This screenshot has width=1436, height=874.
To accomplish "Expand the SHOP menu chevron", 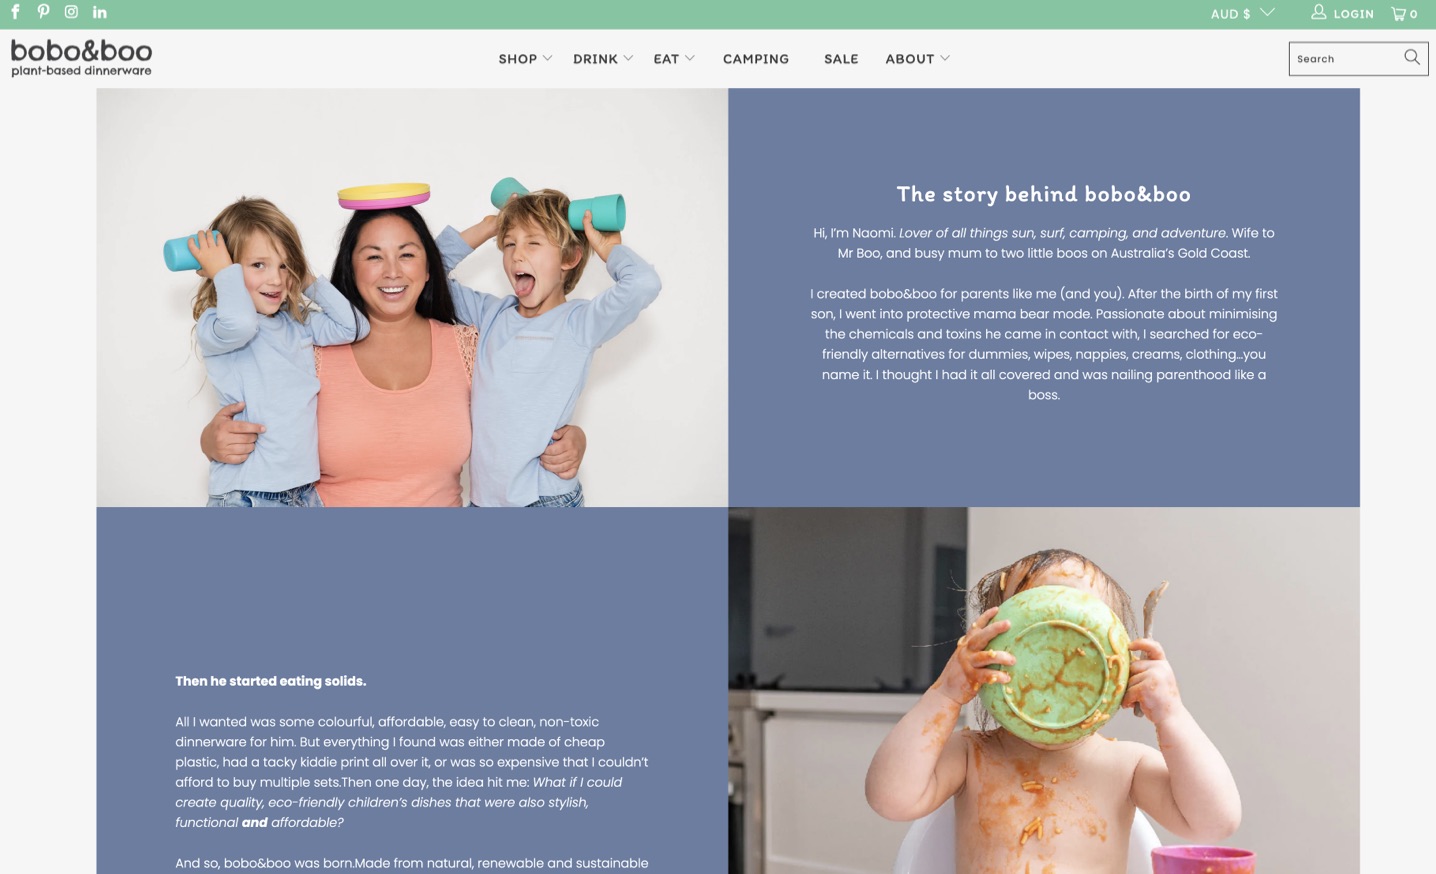I will click(547, 58).
